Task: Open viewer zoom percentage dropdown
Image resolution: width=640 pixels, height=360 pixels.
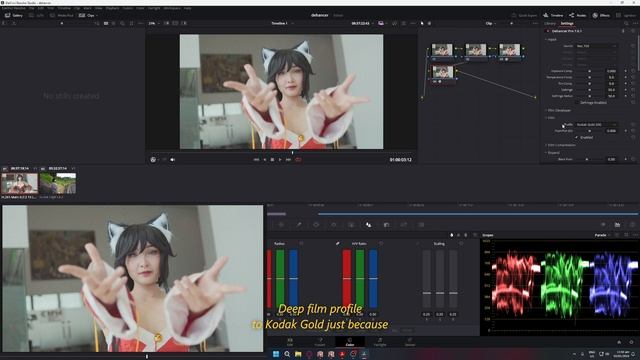Action: (153, 23)
